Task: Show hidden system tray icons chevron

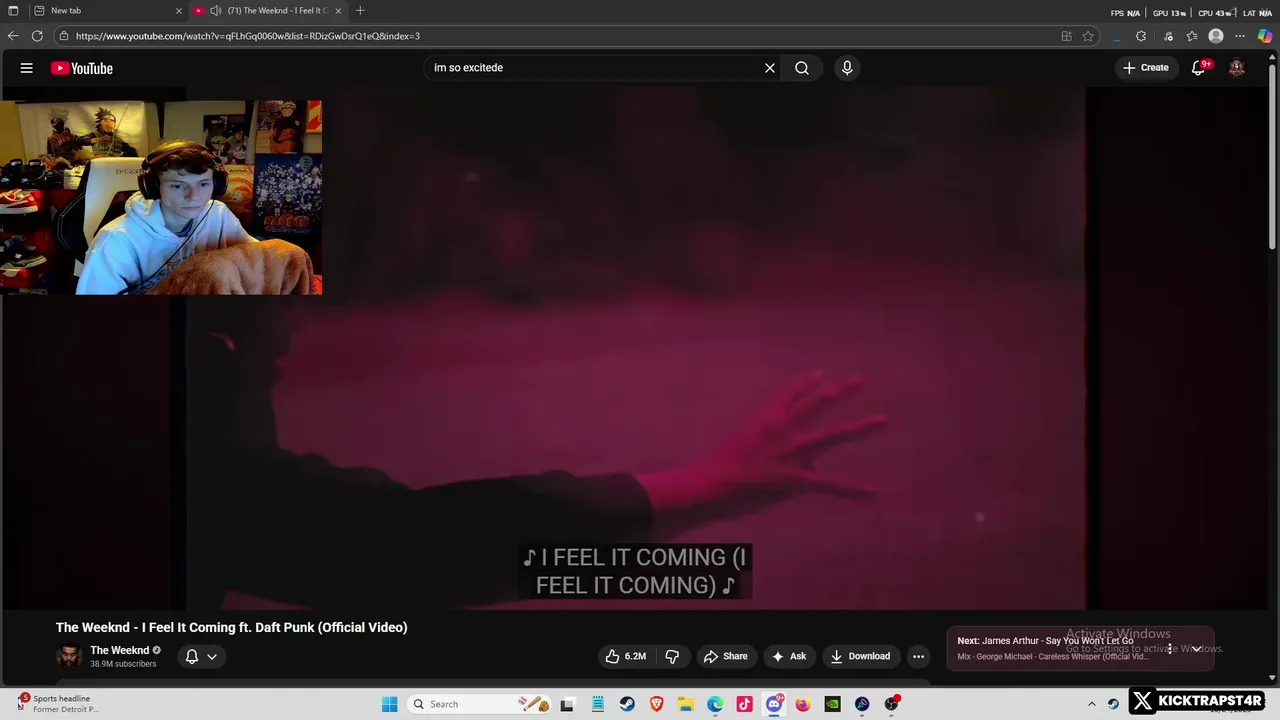Action: click(1092, 704)
